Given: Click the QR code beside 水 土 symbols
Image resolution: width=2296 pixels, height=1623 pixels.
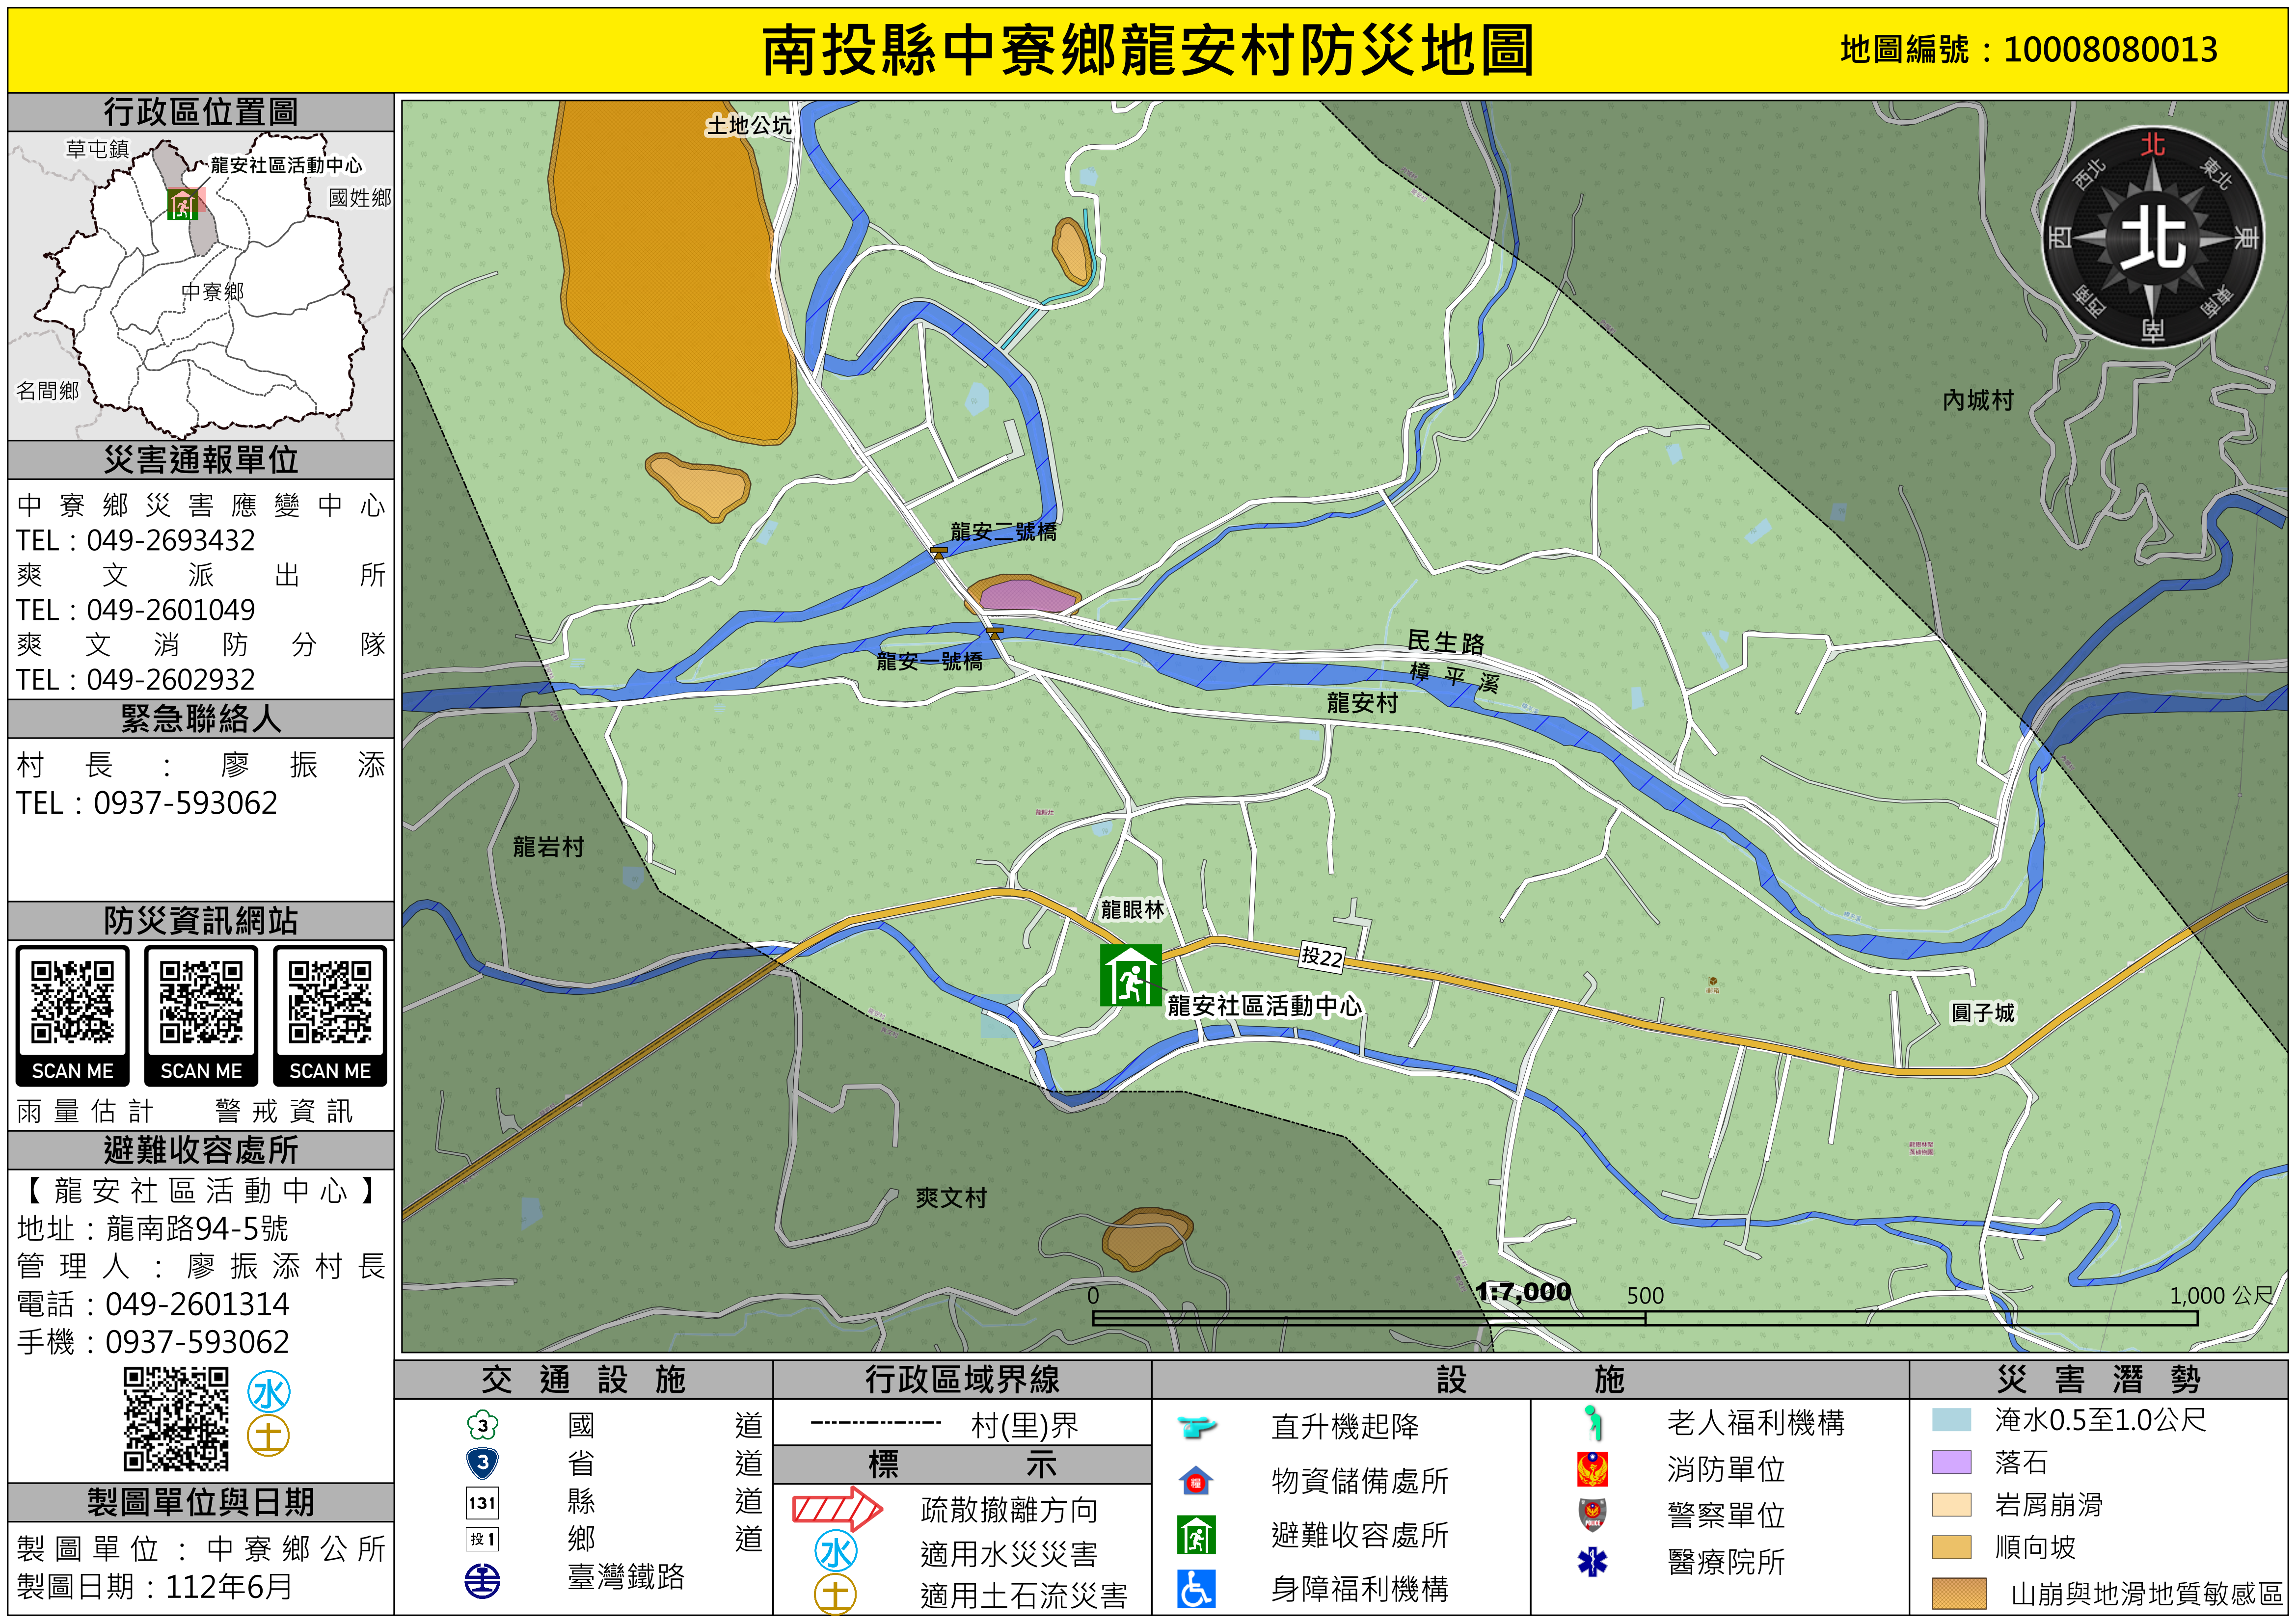Looking at the screenshot, I should (x=176, y=1419).
